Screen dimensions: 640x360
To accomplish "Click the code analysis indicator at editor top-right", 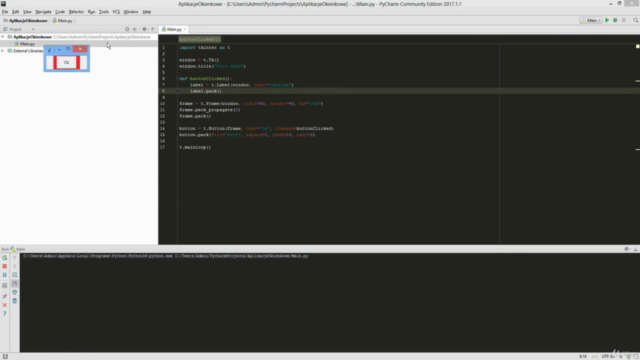I will coord(637,47).
